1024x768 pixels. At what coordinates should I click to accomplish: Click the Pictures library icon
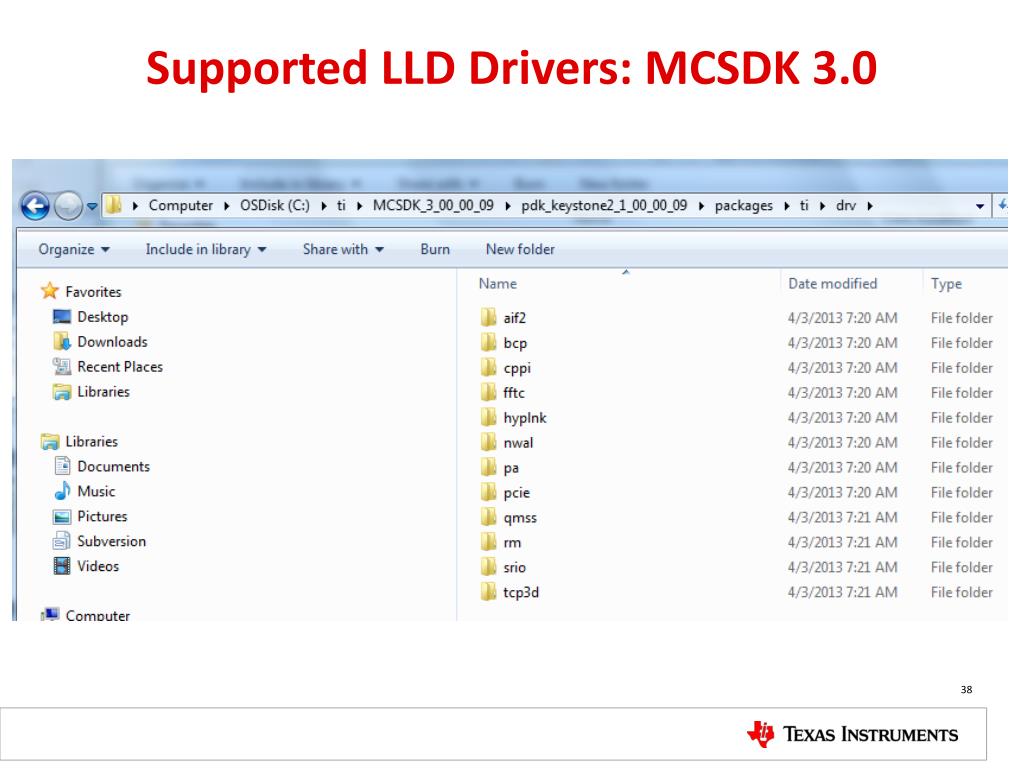(62, 517)
